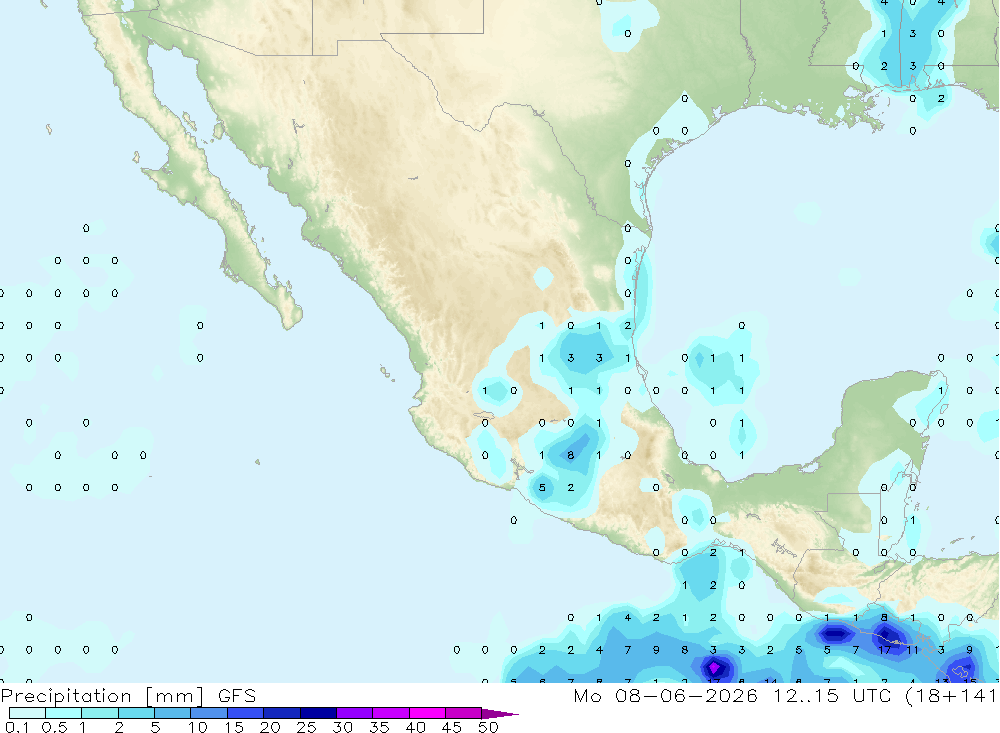Click the 15–20 mm legend color swatch

[x=246, y=713]
